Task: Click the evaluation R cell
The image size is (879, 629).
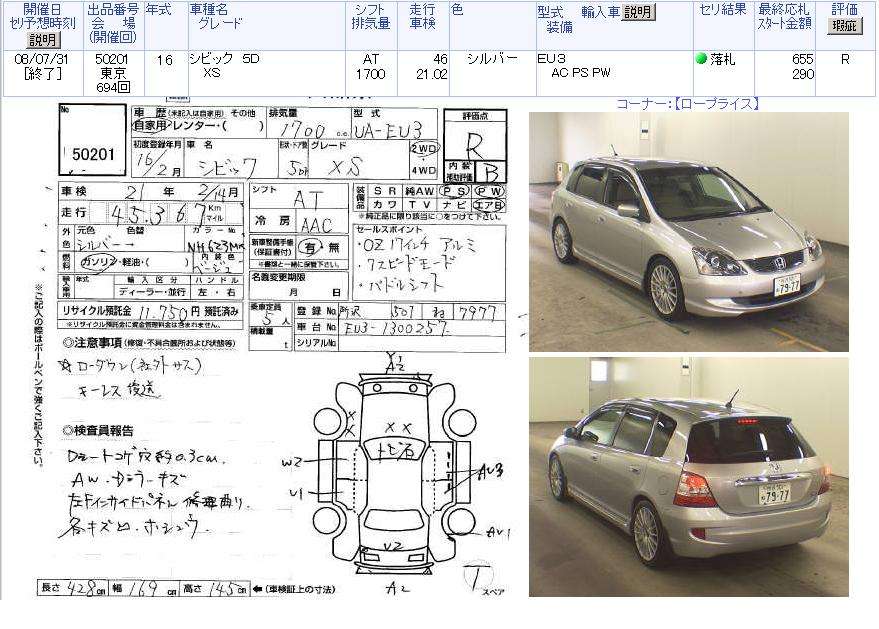Action: click(x=845, y=59)
